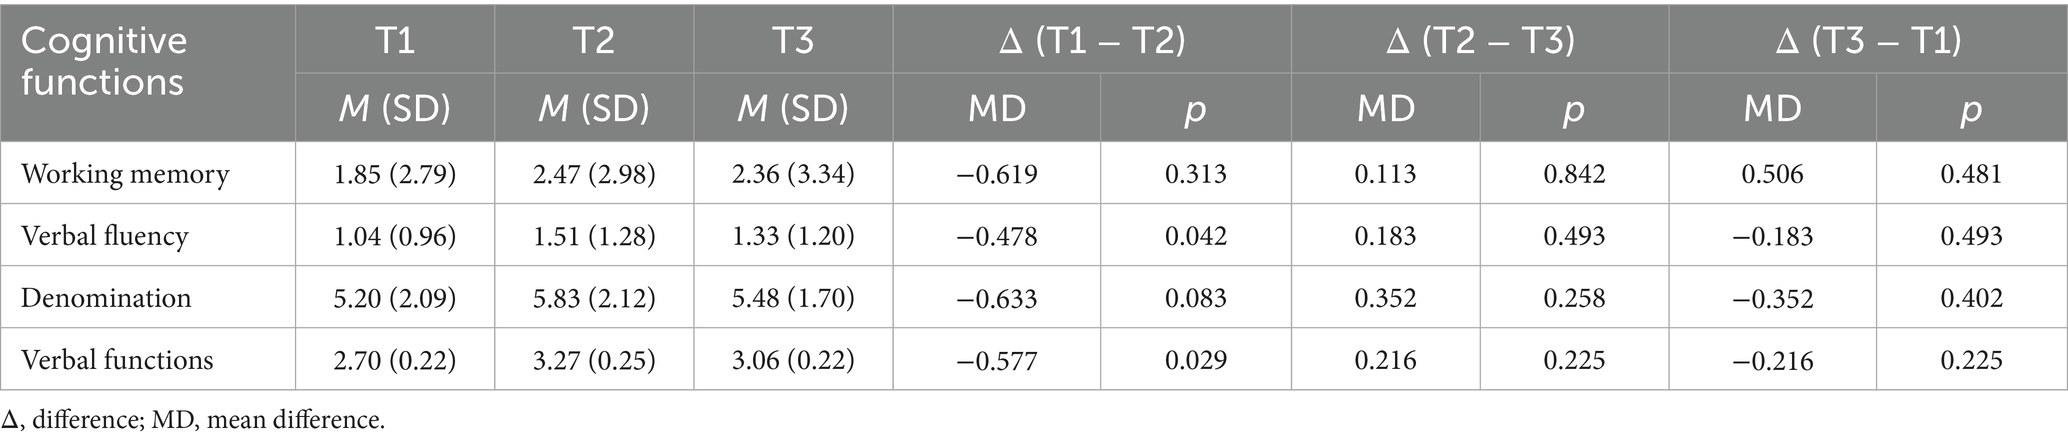
Task: Select the mean difference cell −0.619
Action: coord(996,174)
